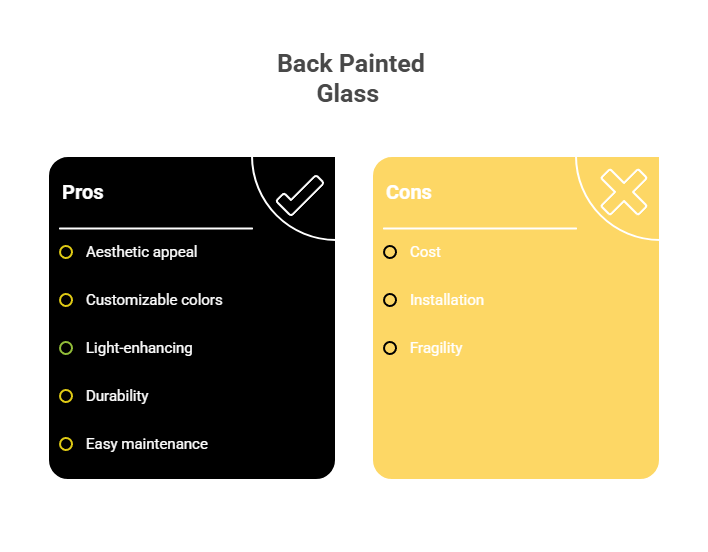
Task: Click the Light-enhancing list item text
Action: tap(139, 348)
